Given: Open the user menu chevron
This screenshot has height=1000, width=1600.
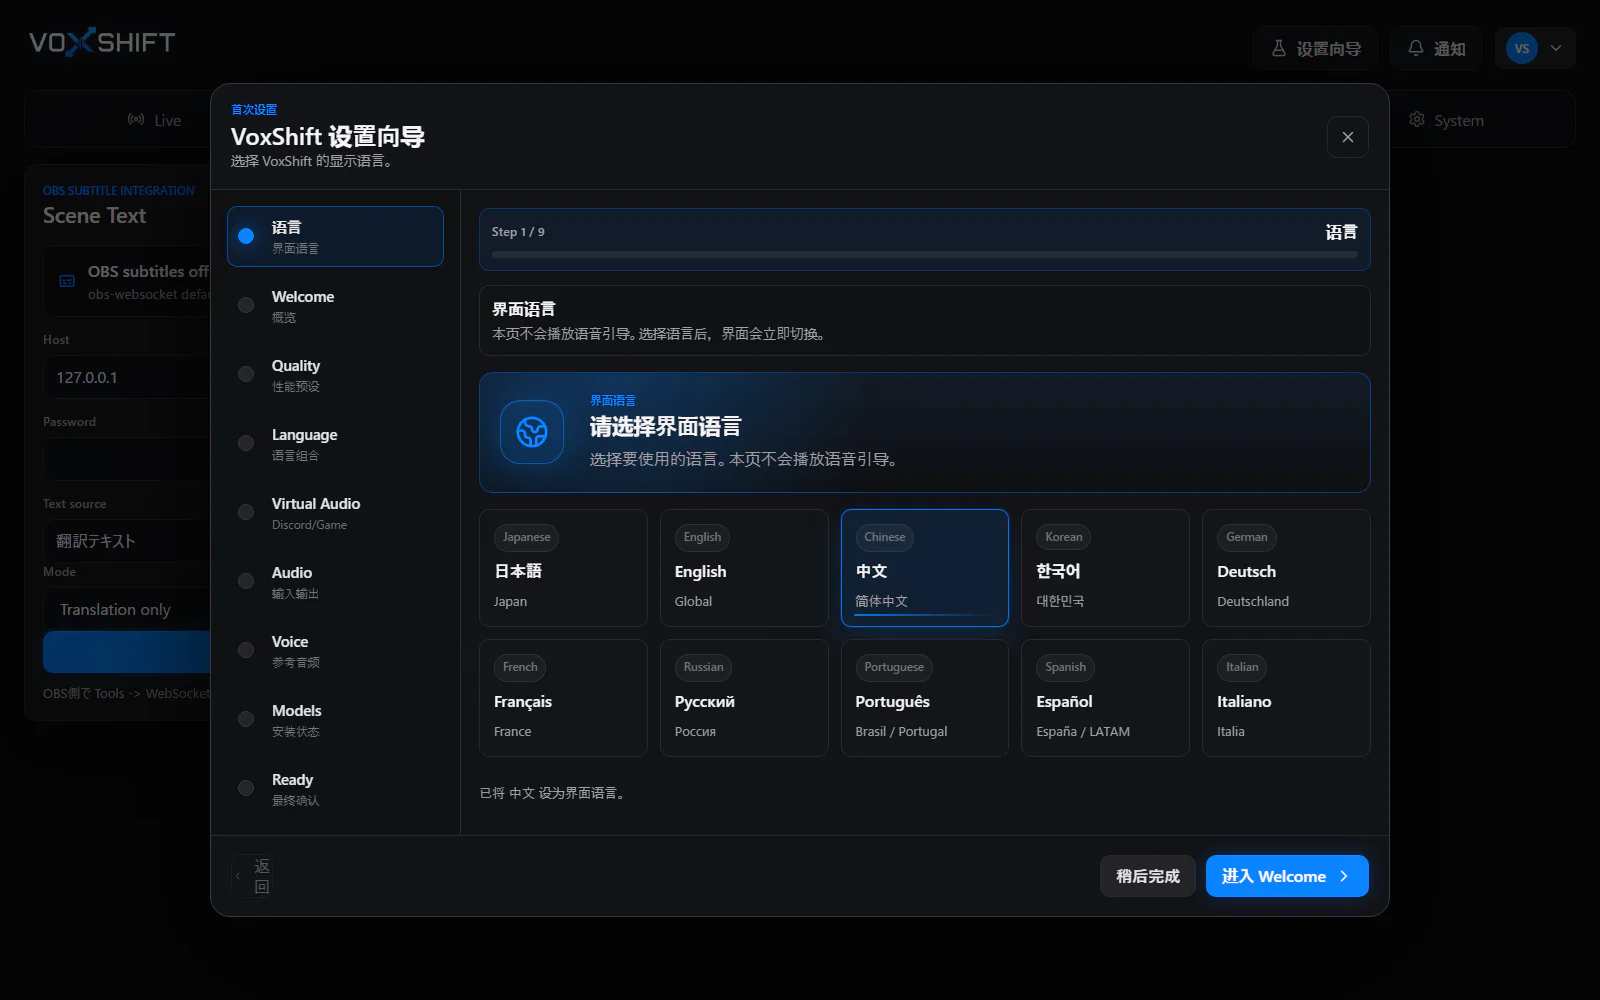Looking at the screenshot, I should point(1556,48).
